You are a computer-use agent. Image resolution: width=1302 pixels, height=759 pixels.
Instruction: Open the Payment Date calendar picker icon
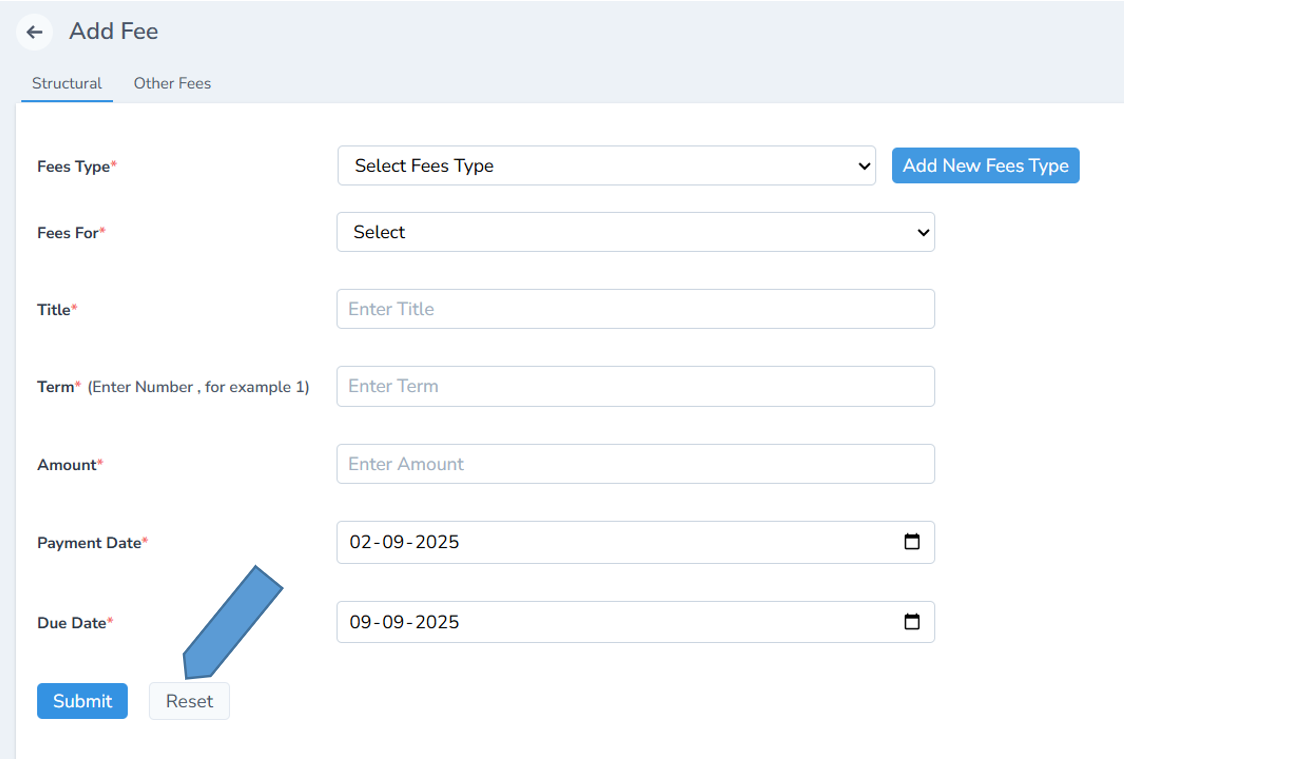(x=912, y=541)
